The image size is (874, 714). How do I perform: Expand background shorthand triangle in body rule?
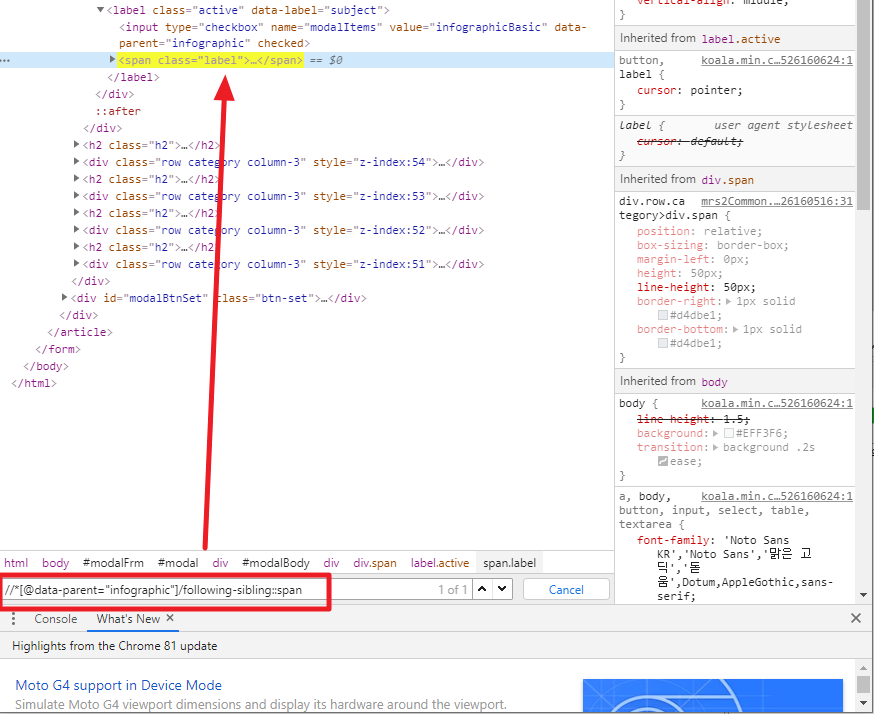pyautogui.click(x=716, y=433)
